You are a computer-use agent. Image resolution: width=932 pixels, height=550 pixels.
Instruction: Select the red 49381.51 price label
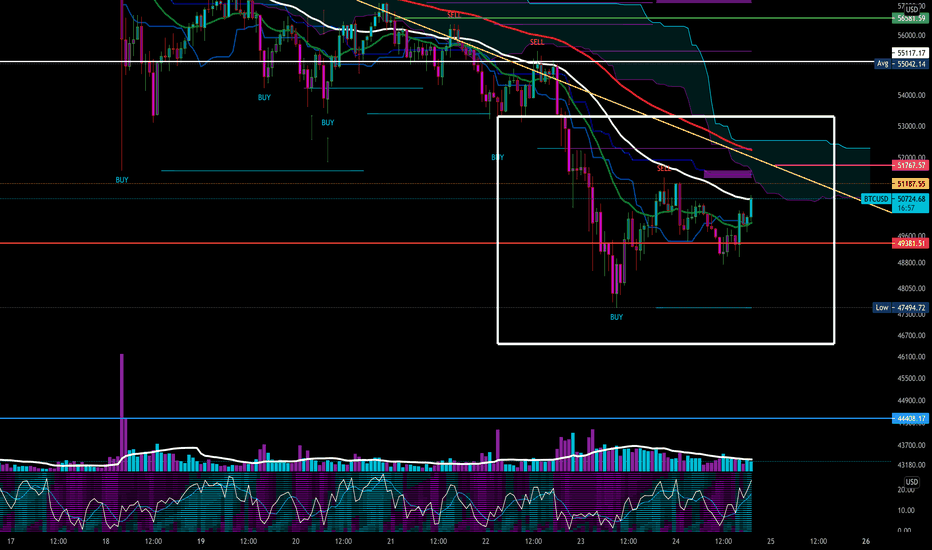pos(911,243)
